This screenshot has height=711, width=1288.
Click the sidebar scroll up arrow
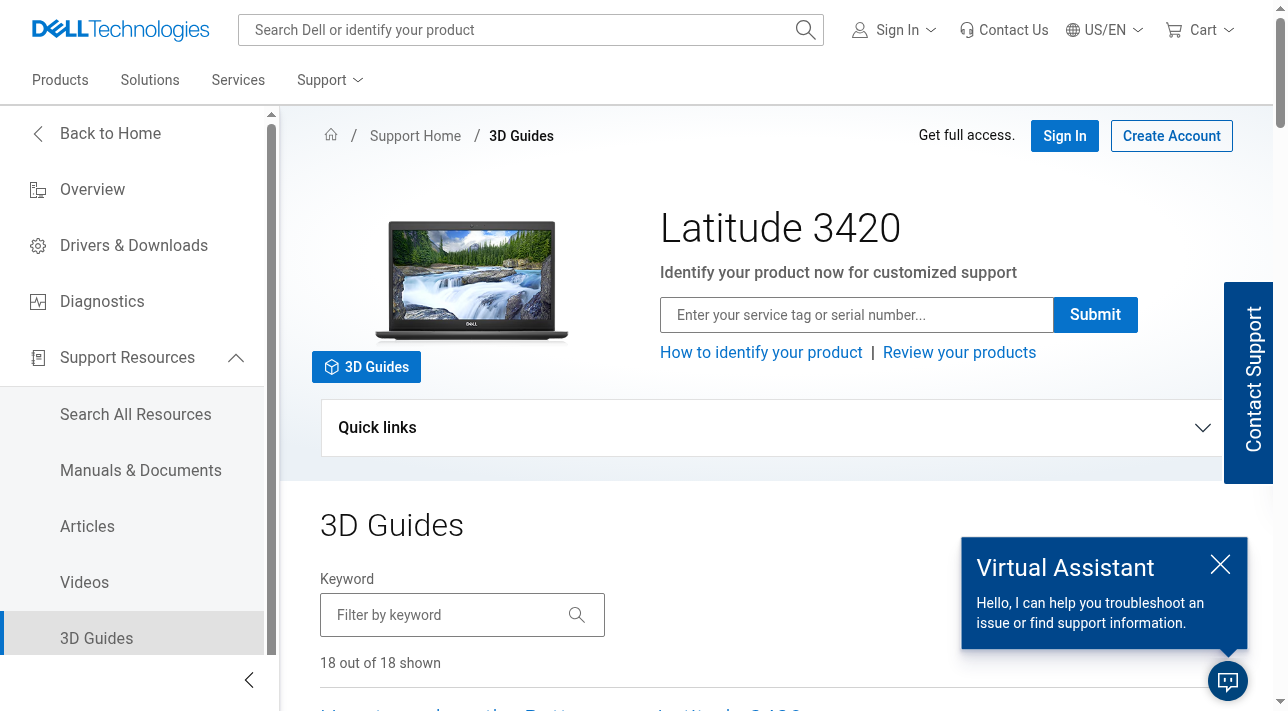271,115
